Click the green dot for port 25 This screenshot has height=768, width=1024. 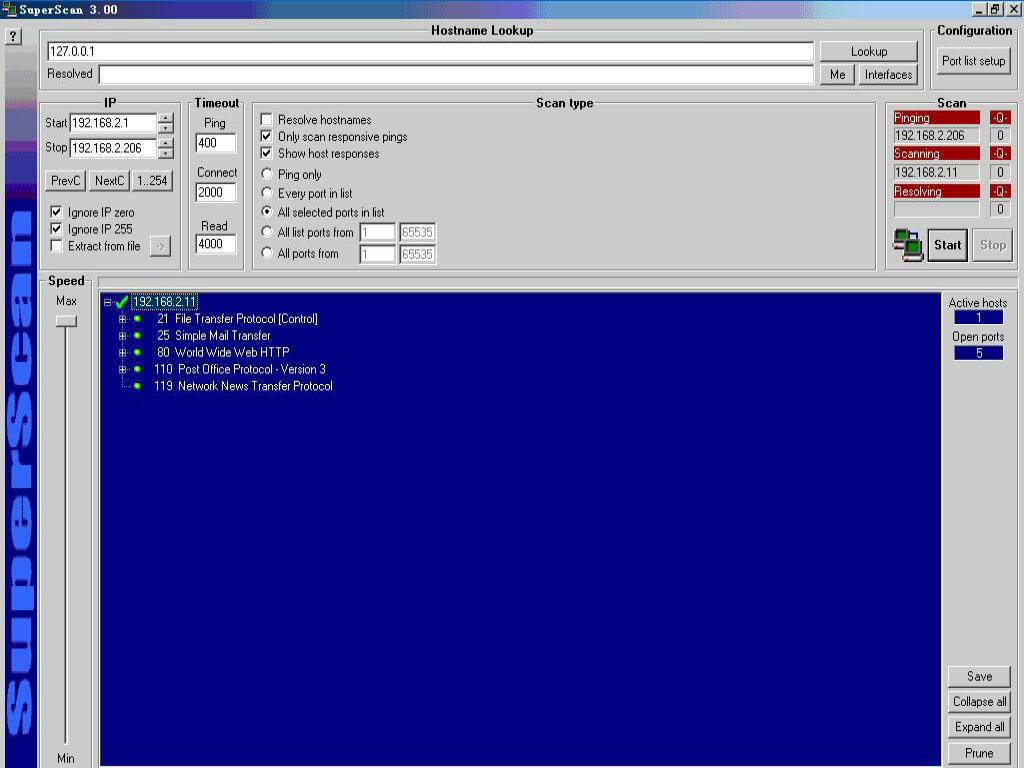click(137, 336)
